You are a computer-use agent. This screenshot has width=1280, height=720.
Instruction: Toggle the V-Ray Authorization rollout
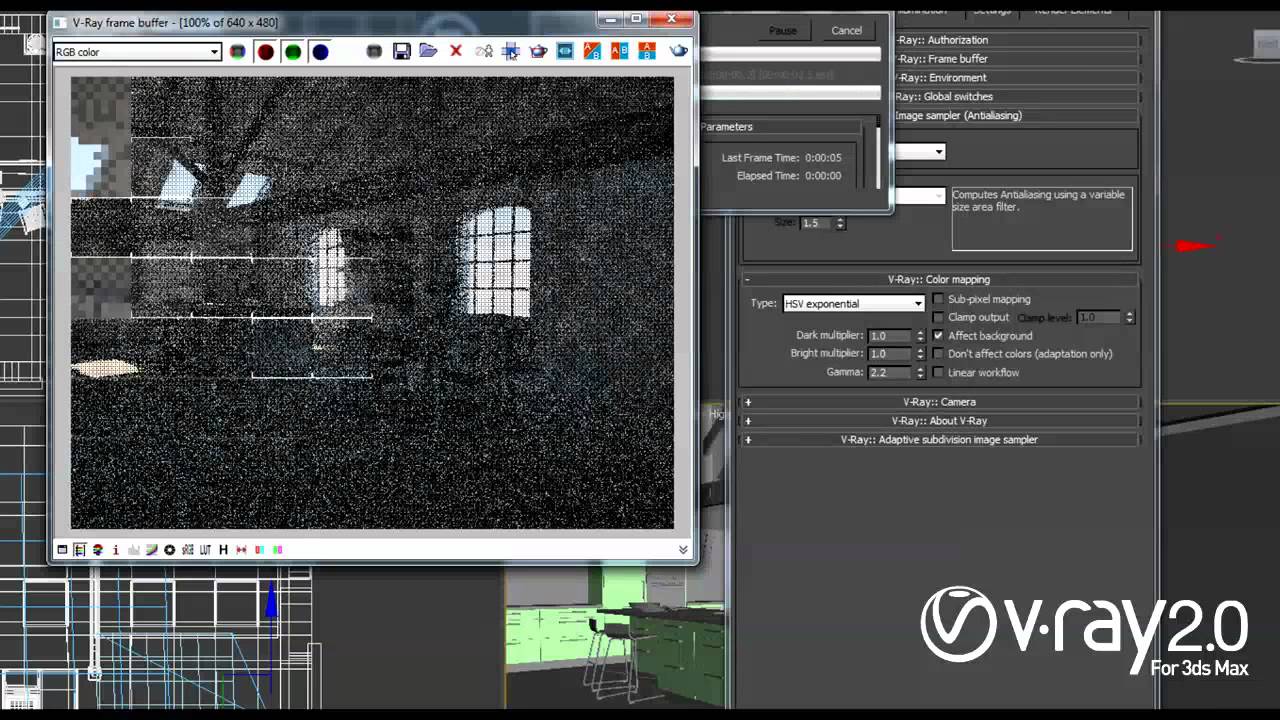coord(1015,40)
